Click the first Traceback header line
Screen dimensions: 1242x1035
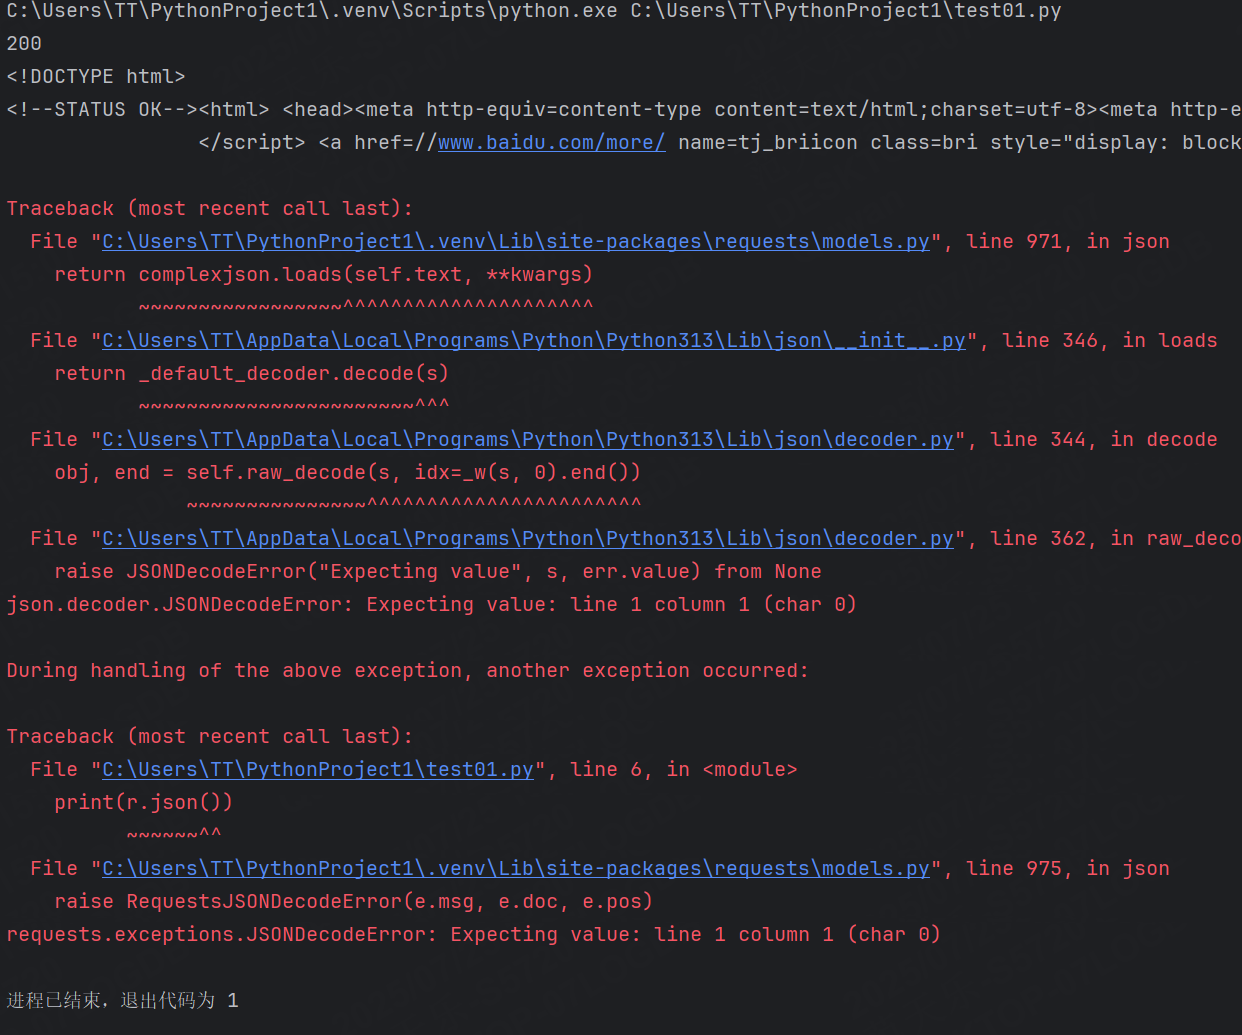[x=210, y=208]
